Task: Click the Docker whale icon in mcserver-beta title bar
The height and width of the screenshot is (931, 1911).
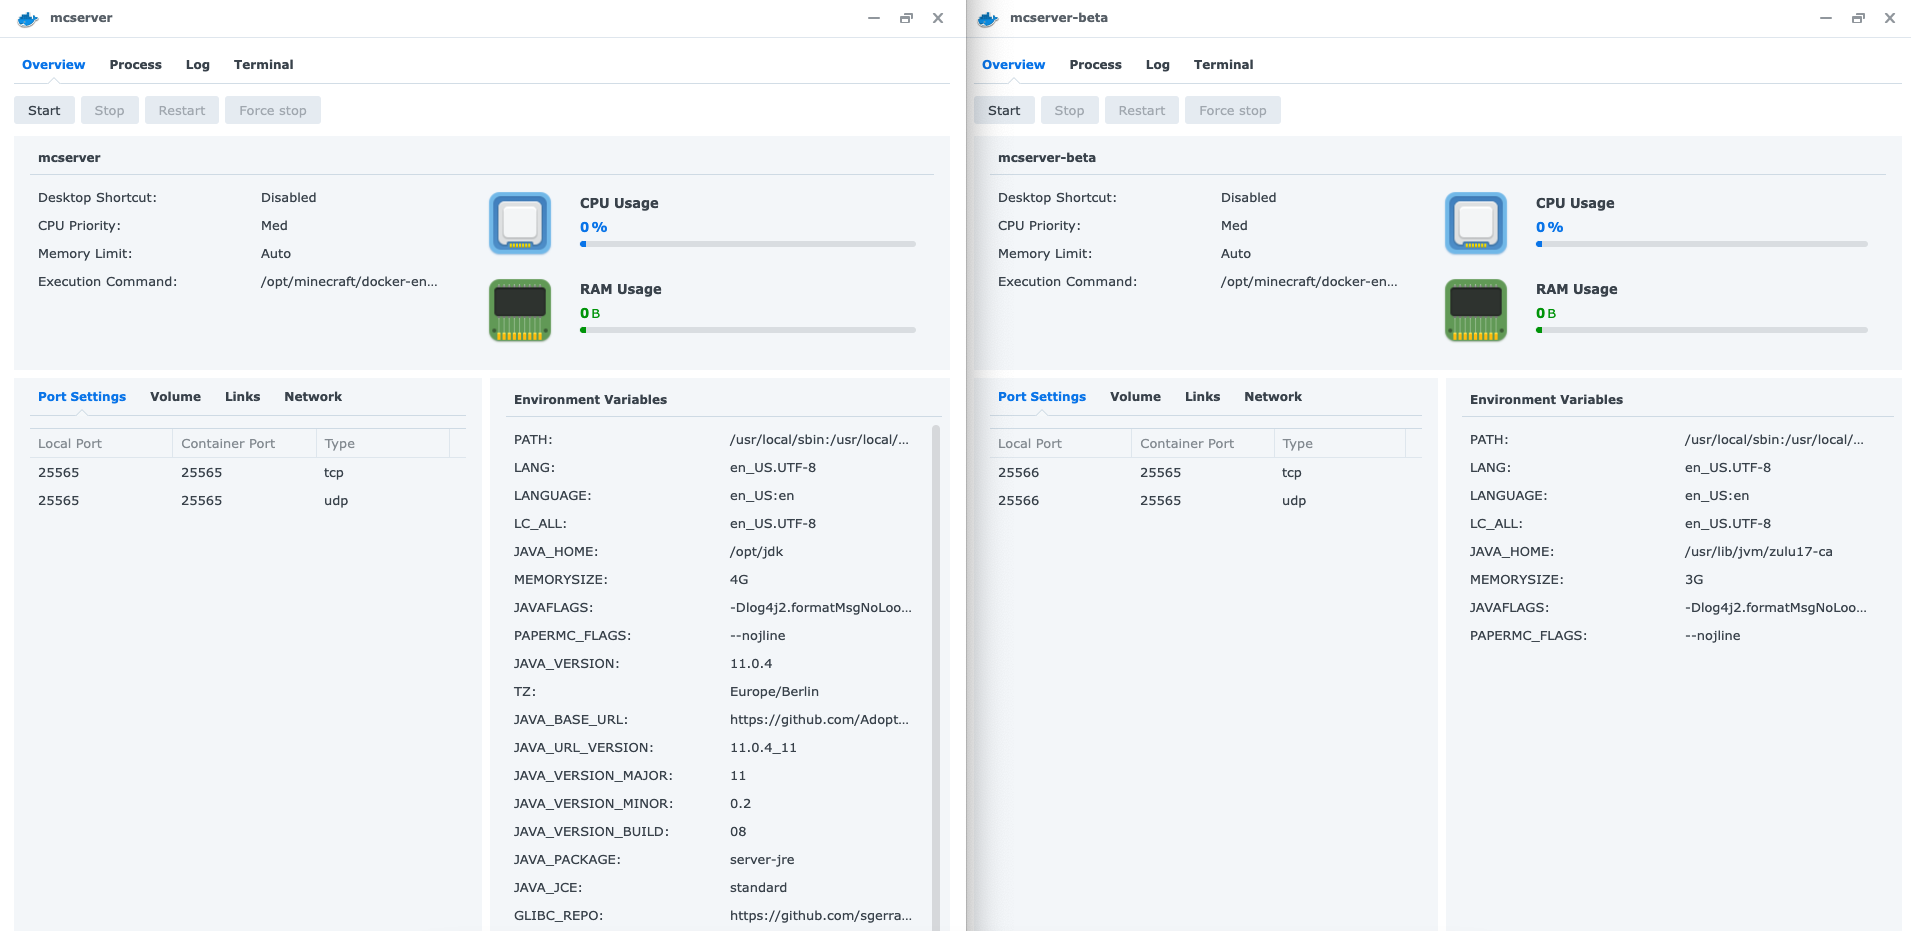Action: coord(988,18)
